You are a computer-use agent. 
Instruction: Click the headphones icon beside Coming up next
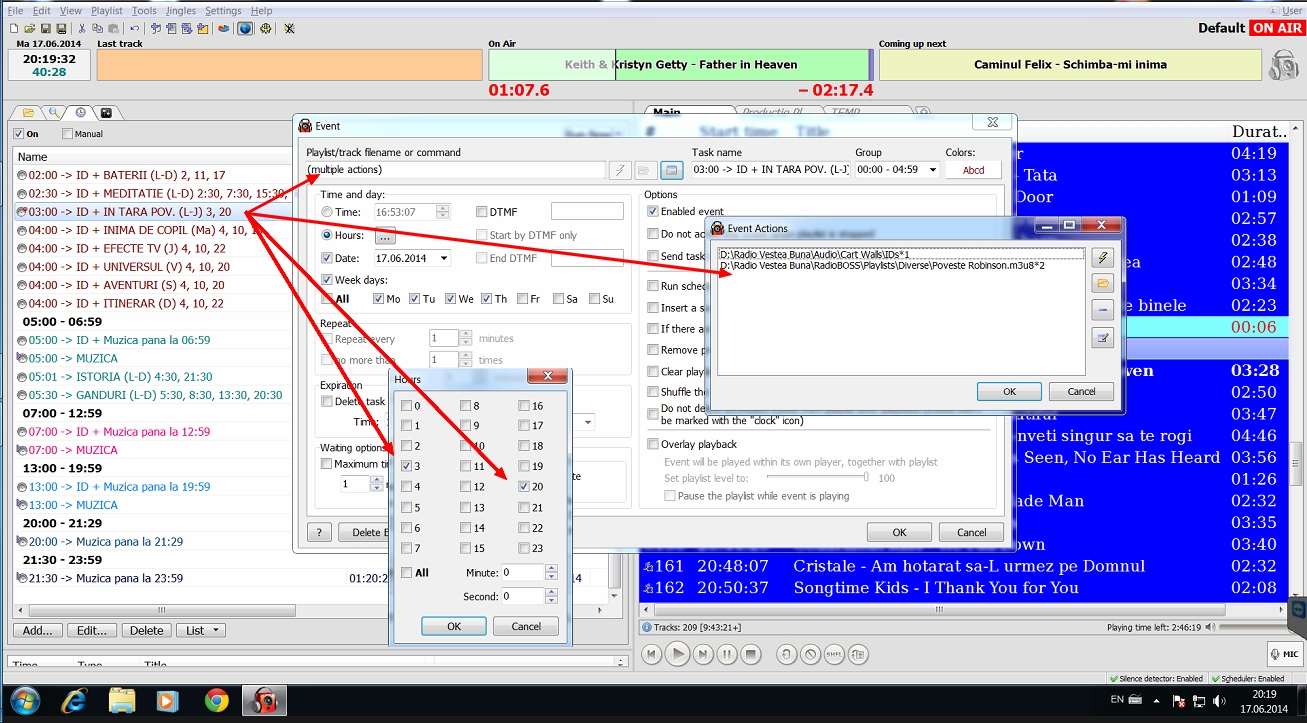(x=1283, y=66)
